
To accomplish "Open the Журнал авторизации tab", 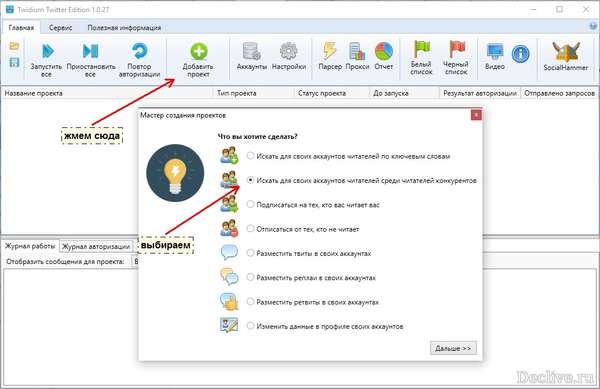I will pyautogui.click(x=96, y=246).
